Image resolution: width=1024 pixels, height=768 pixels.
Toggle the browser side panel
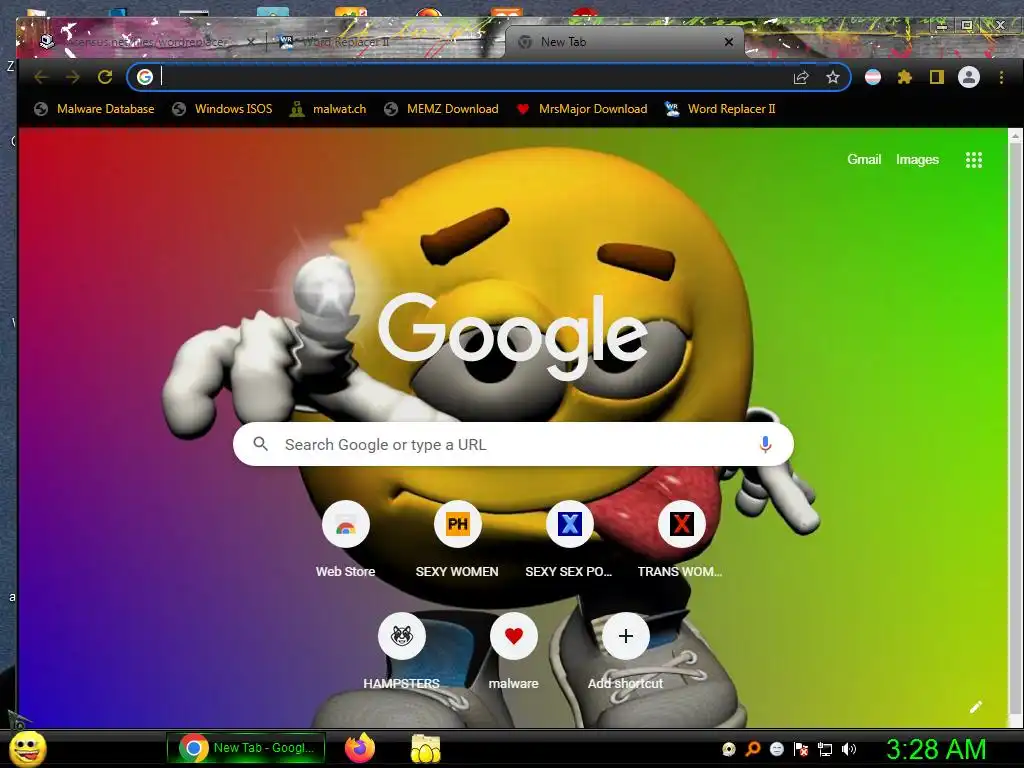pyautogui.click(x=936, y=77)
